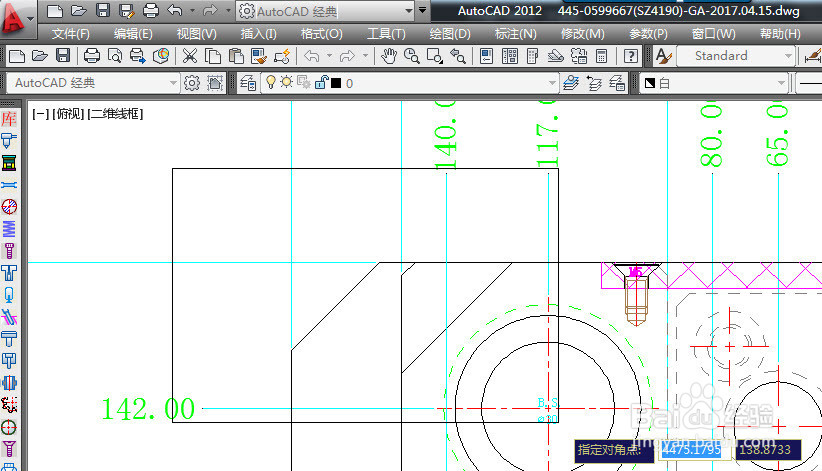Toggle layer 0 freeze sun icon

[x=286, y=82]
